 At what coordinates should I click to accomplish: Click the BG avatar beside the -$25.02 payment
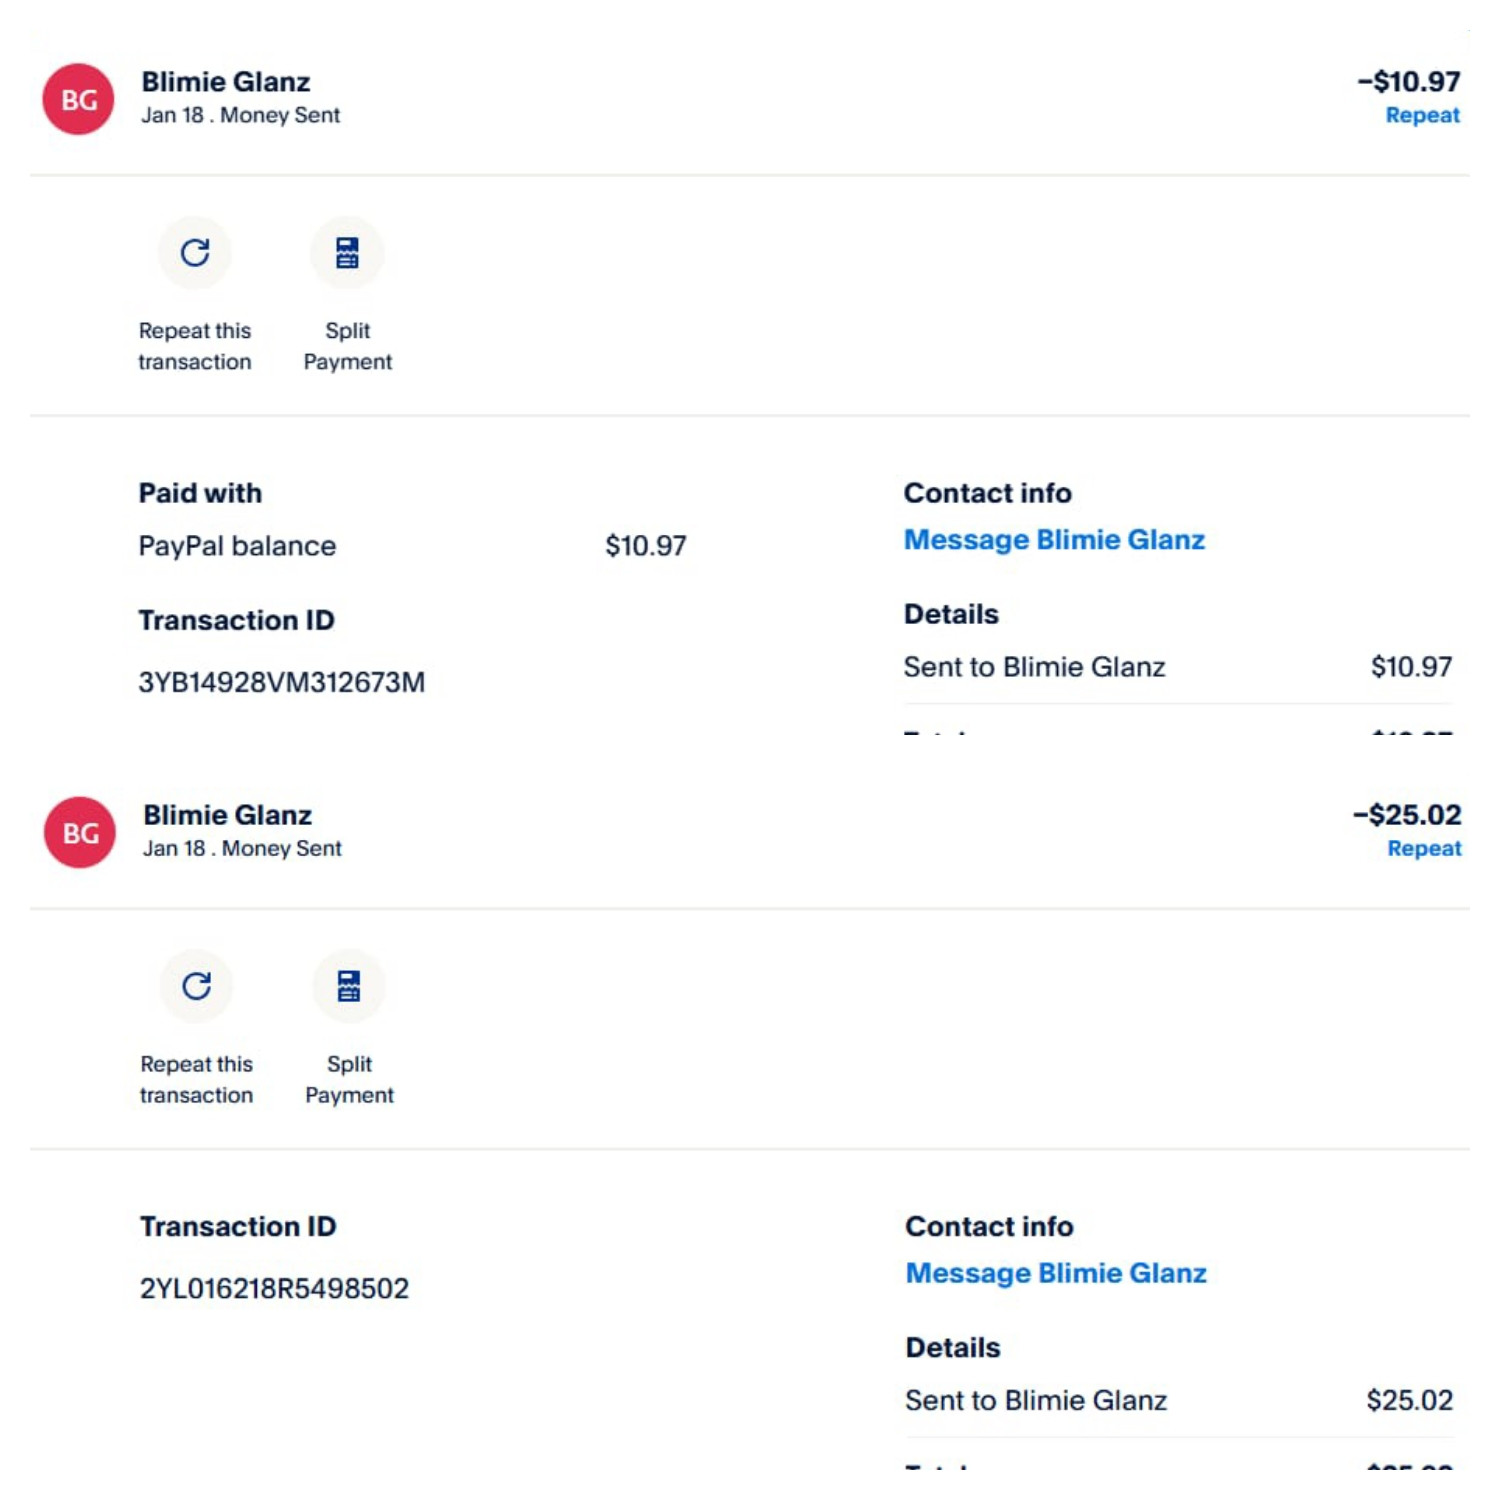pyautogui.click(x=80, y=832)
